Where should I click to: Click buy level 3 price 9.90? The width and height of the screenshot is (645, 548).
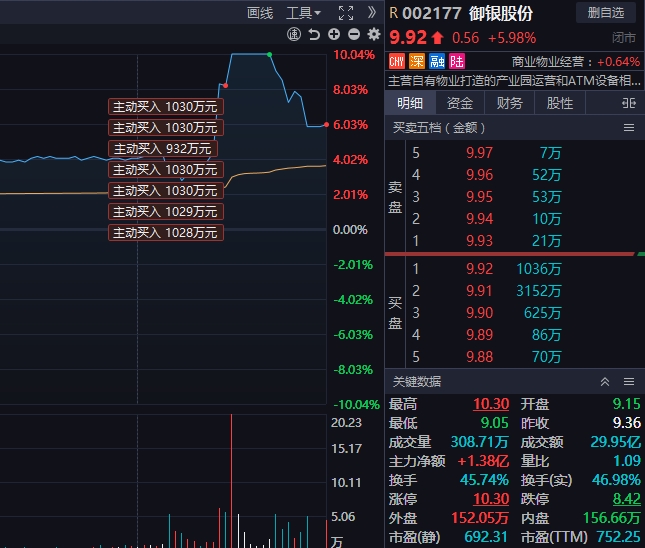[x=479, y=313]
